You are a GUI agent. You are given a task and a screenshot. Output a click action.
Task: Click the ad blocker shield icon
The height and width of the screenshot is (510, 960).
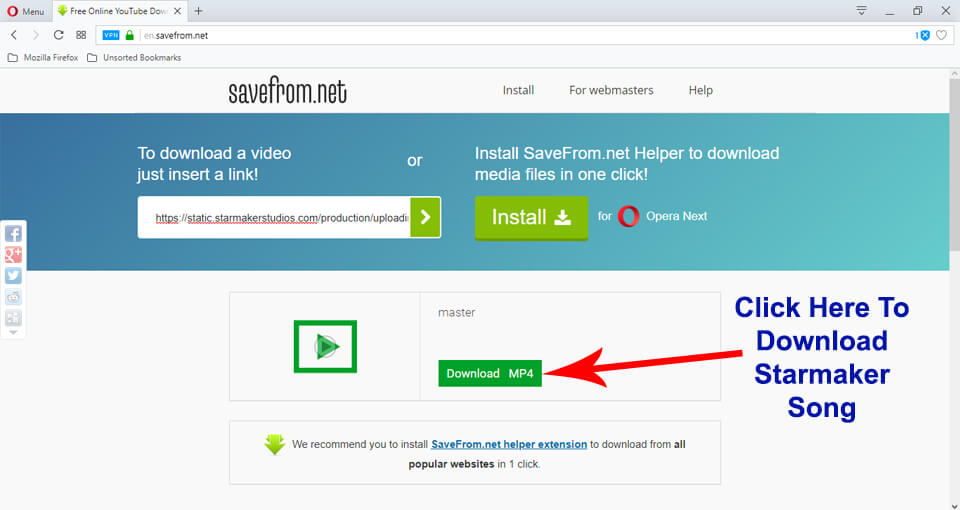[x=924, y=36]
